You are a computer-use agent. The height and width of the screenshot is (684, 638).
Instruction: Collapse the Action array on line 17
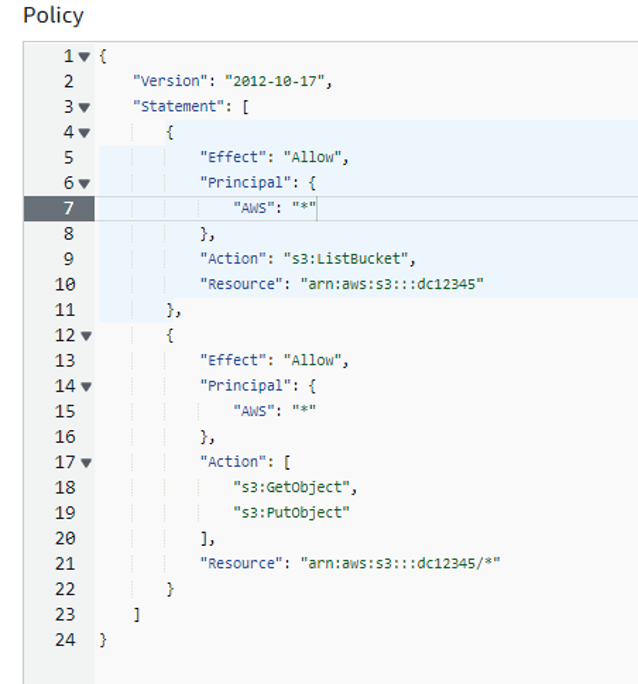pos(86,463)
